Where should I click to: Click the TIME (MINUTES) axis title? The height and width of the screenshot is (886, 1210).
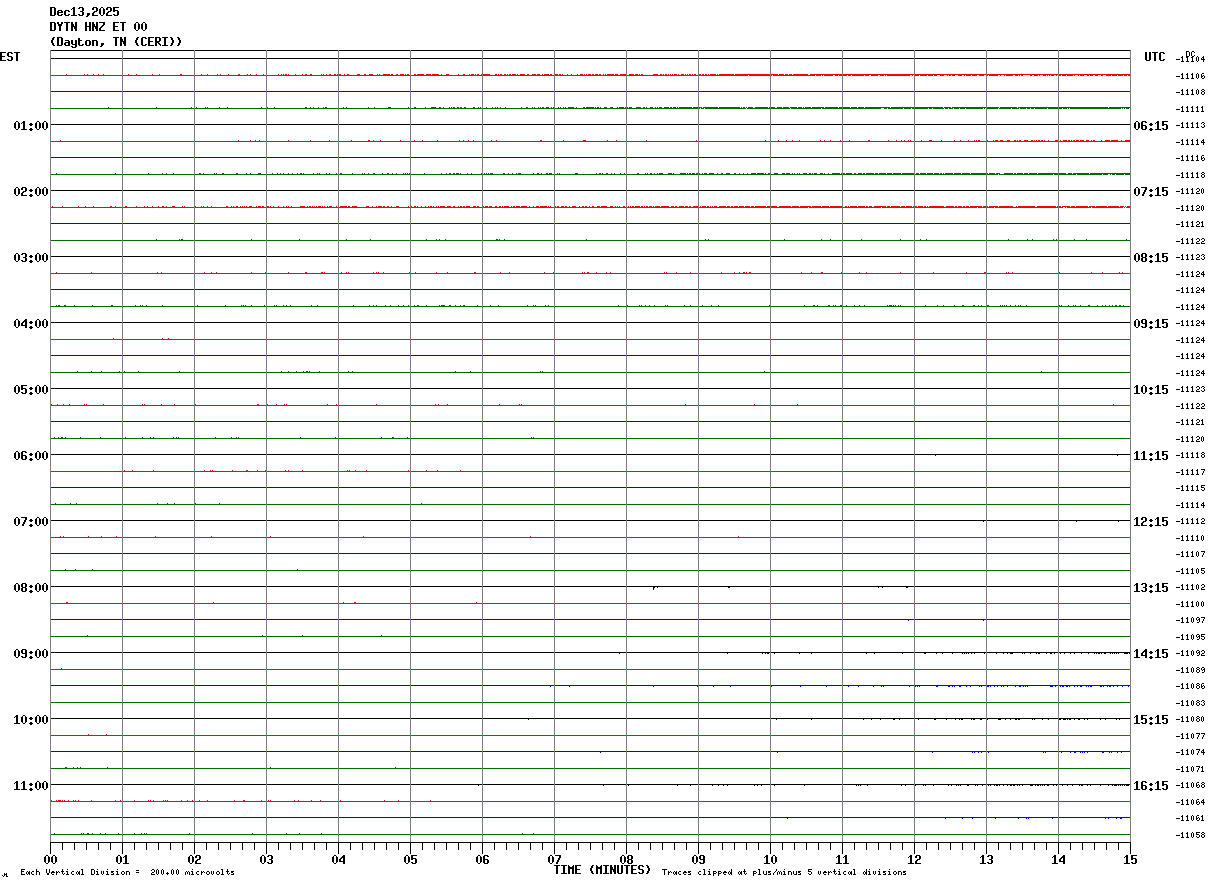[x=602, y=870]
